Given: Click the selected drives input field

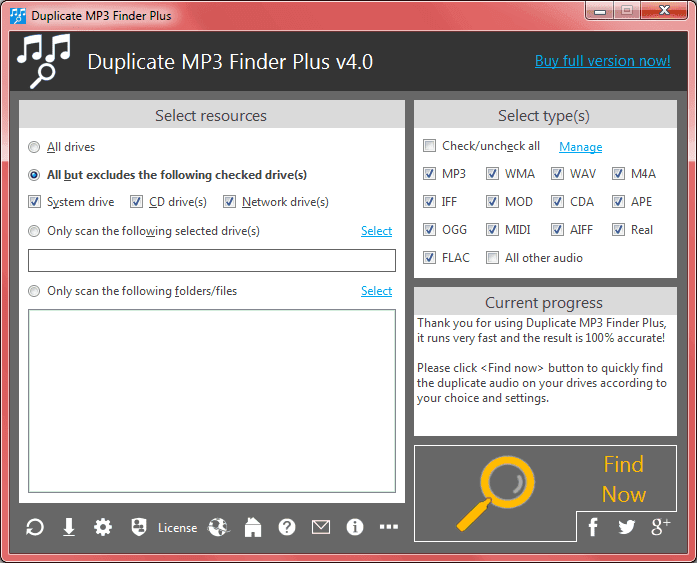Looking at the screenshot, I should tap(212, 260).
